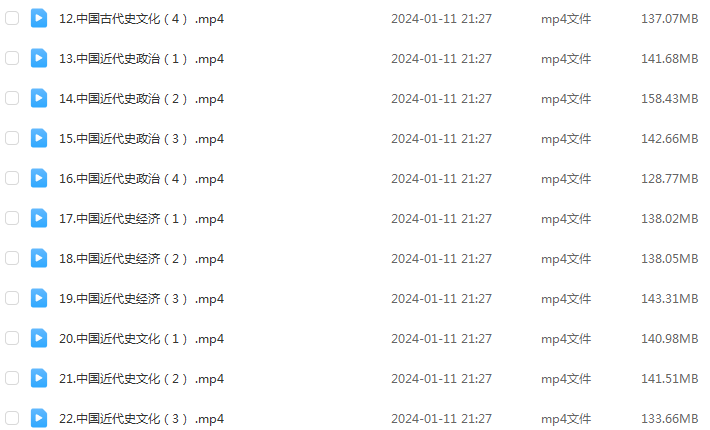
Task: Click video icon for 13.中国近代史政治（1）
Action: (x=39, y=58)
